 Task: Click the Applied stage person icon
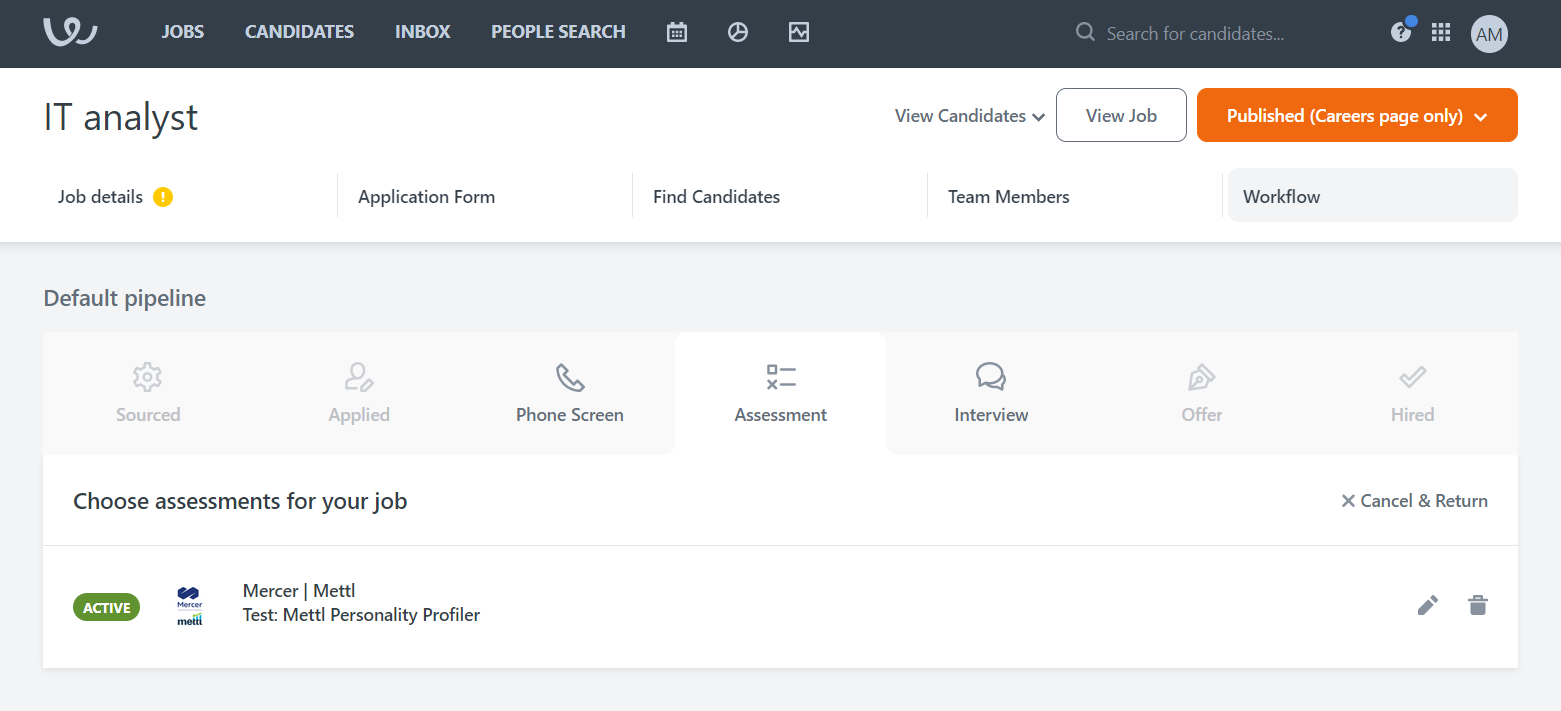coord(359,377)
